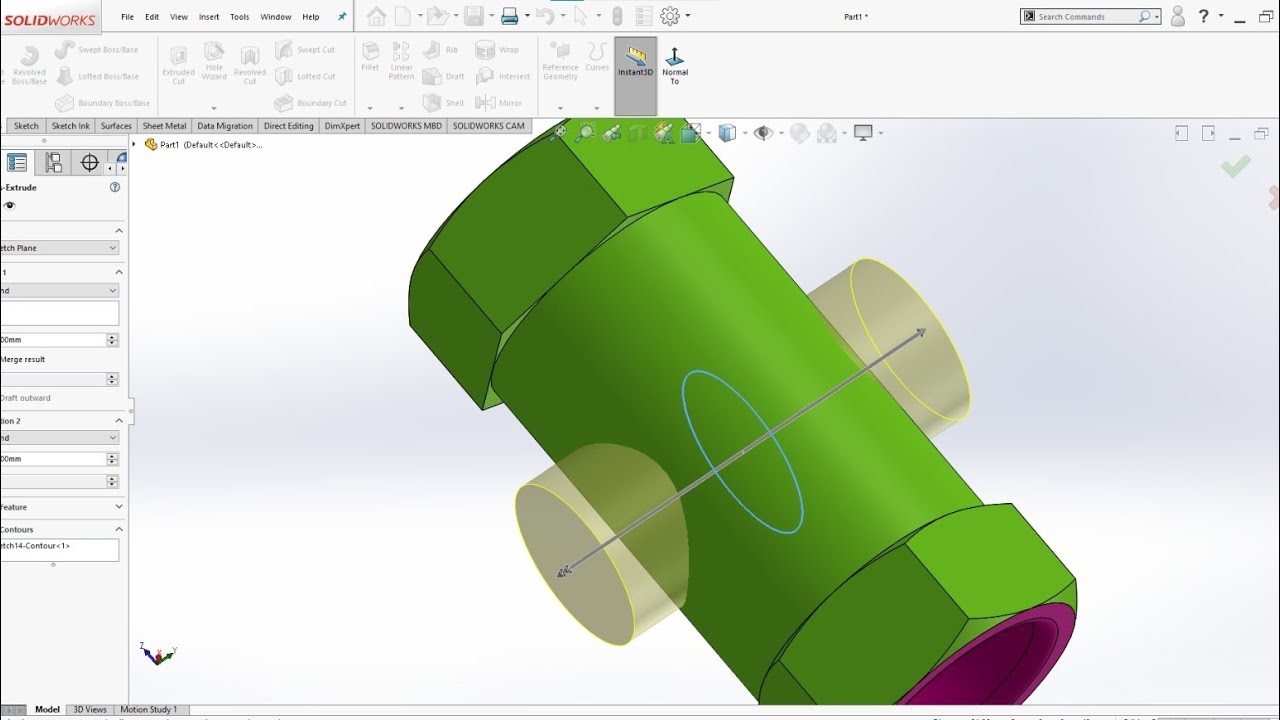The height and width of the screenshot is (720, 1280).
Task: Open the File Properties list icon
Action: pos(644,16)
